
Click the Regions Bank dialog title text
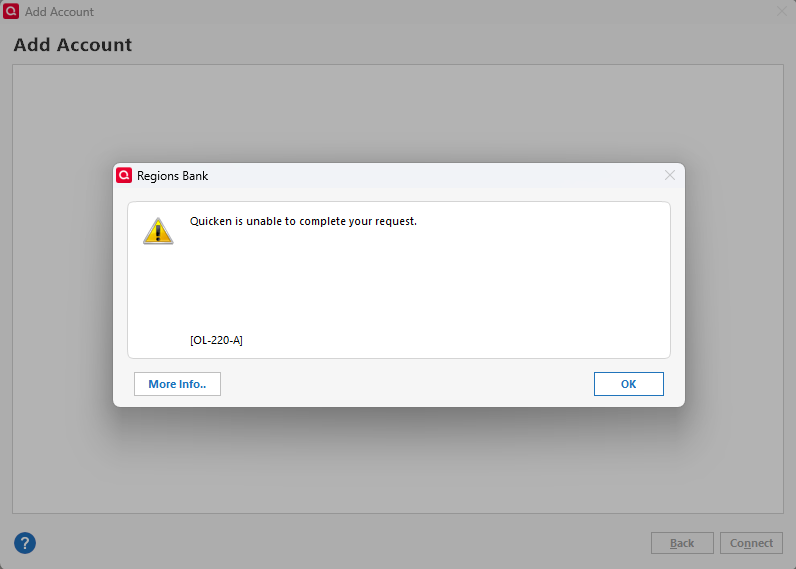pyautogui.click(x=173, y=176)
